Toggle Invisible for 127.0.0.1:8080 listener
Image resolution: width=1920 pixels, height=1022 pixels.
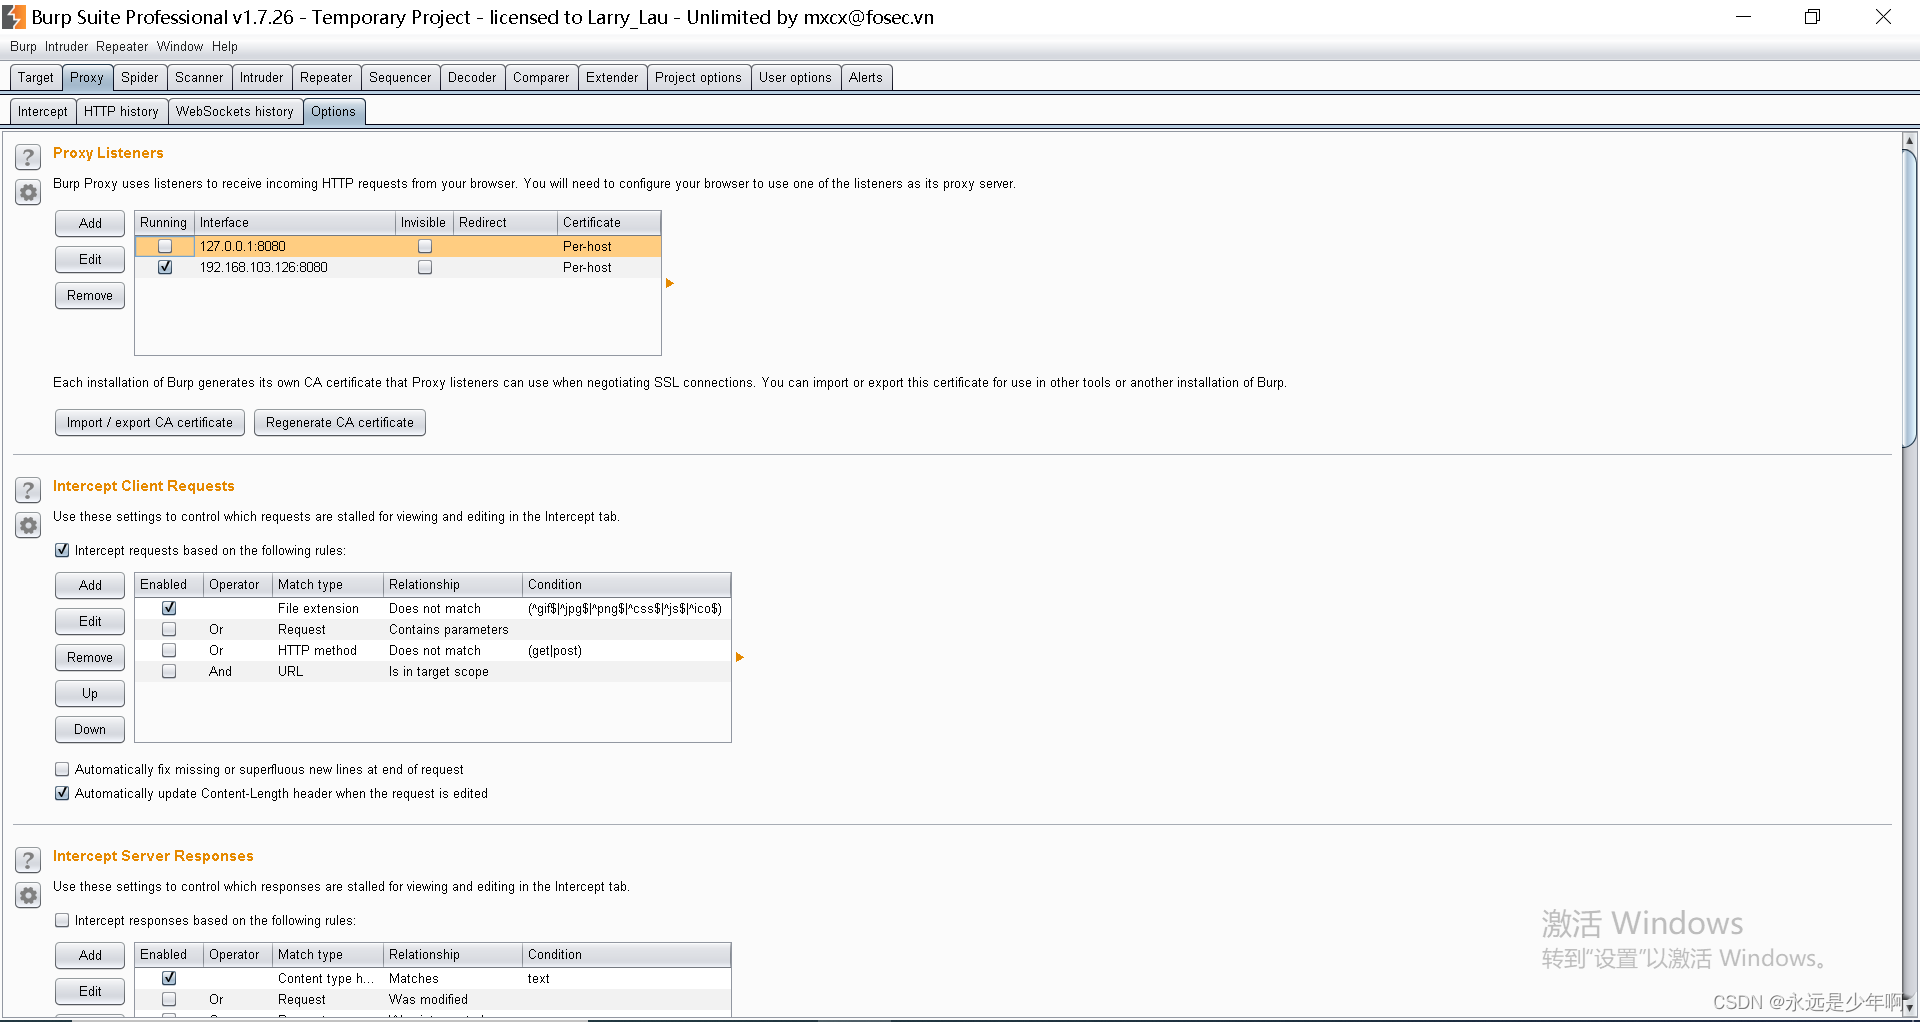point(425,246)
